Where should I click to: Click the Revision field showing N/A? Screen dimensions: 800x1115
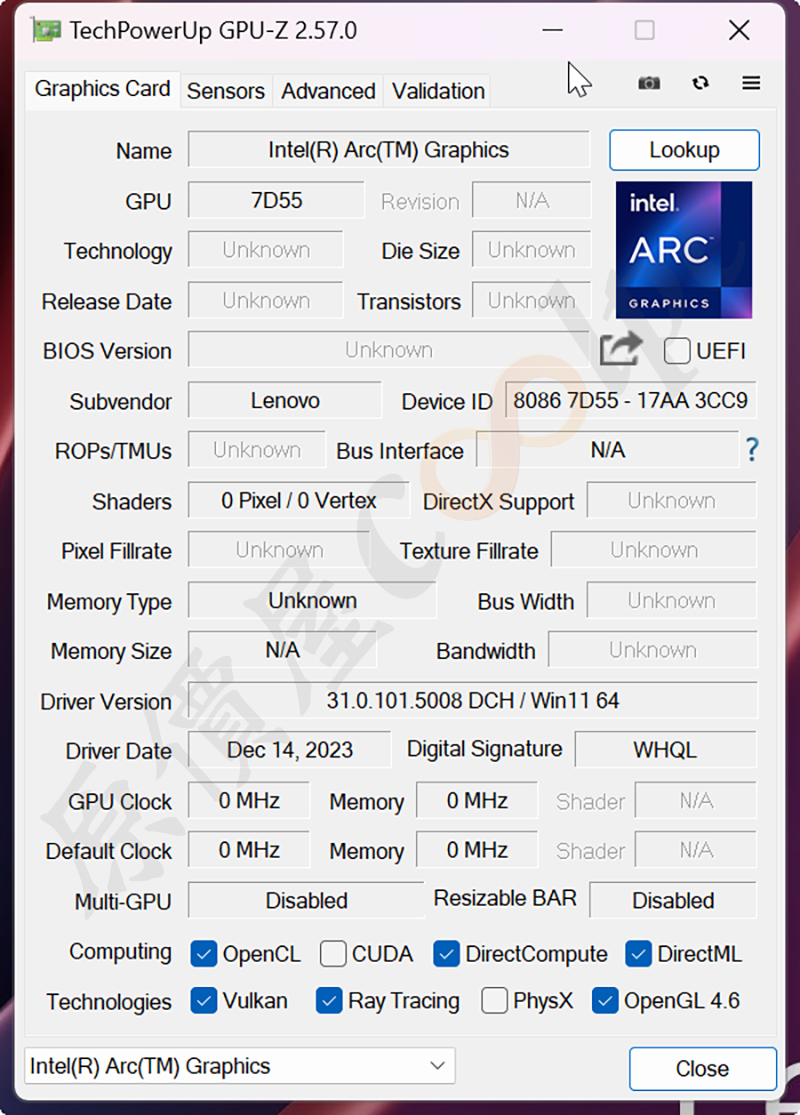point(531,201)
